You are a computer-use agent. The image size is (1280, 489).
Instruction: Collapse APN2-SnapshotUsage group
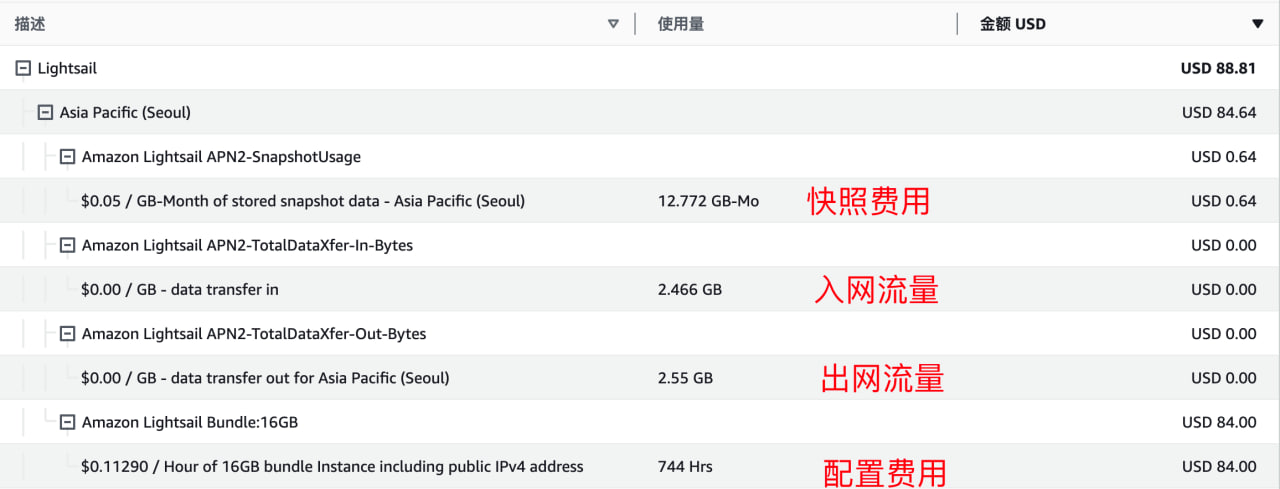pyautogui.click(x=67, y=157)
